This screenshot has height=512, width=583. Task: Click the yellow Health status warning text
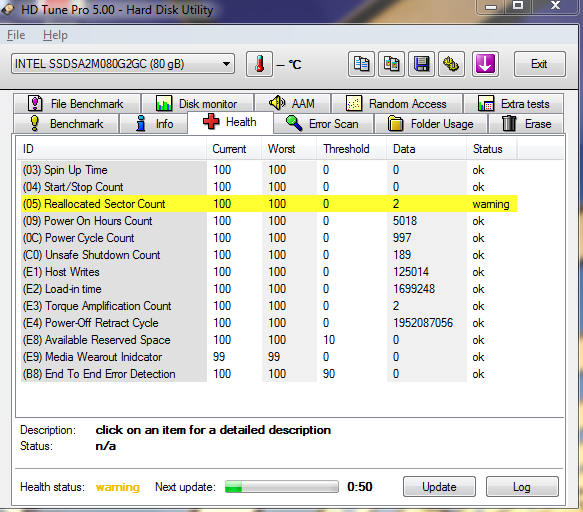point(117,487)
